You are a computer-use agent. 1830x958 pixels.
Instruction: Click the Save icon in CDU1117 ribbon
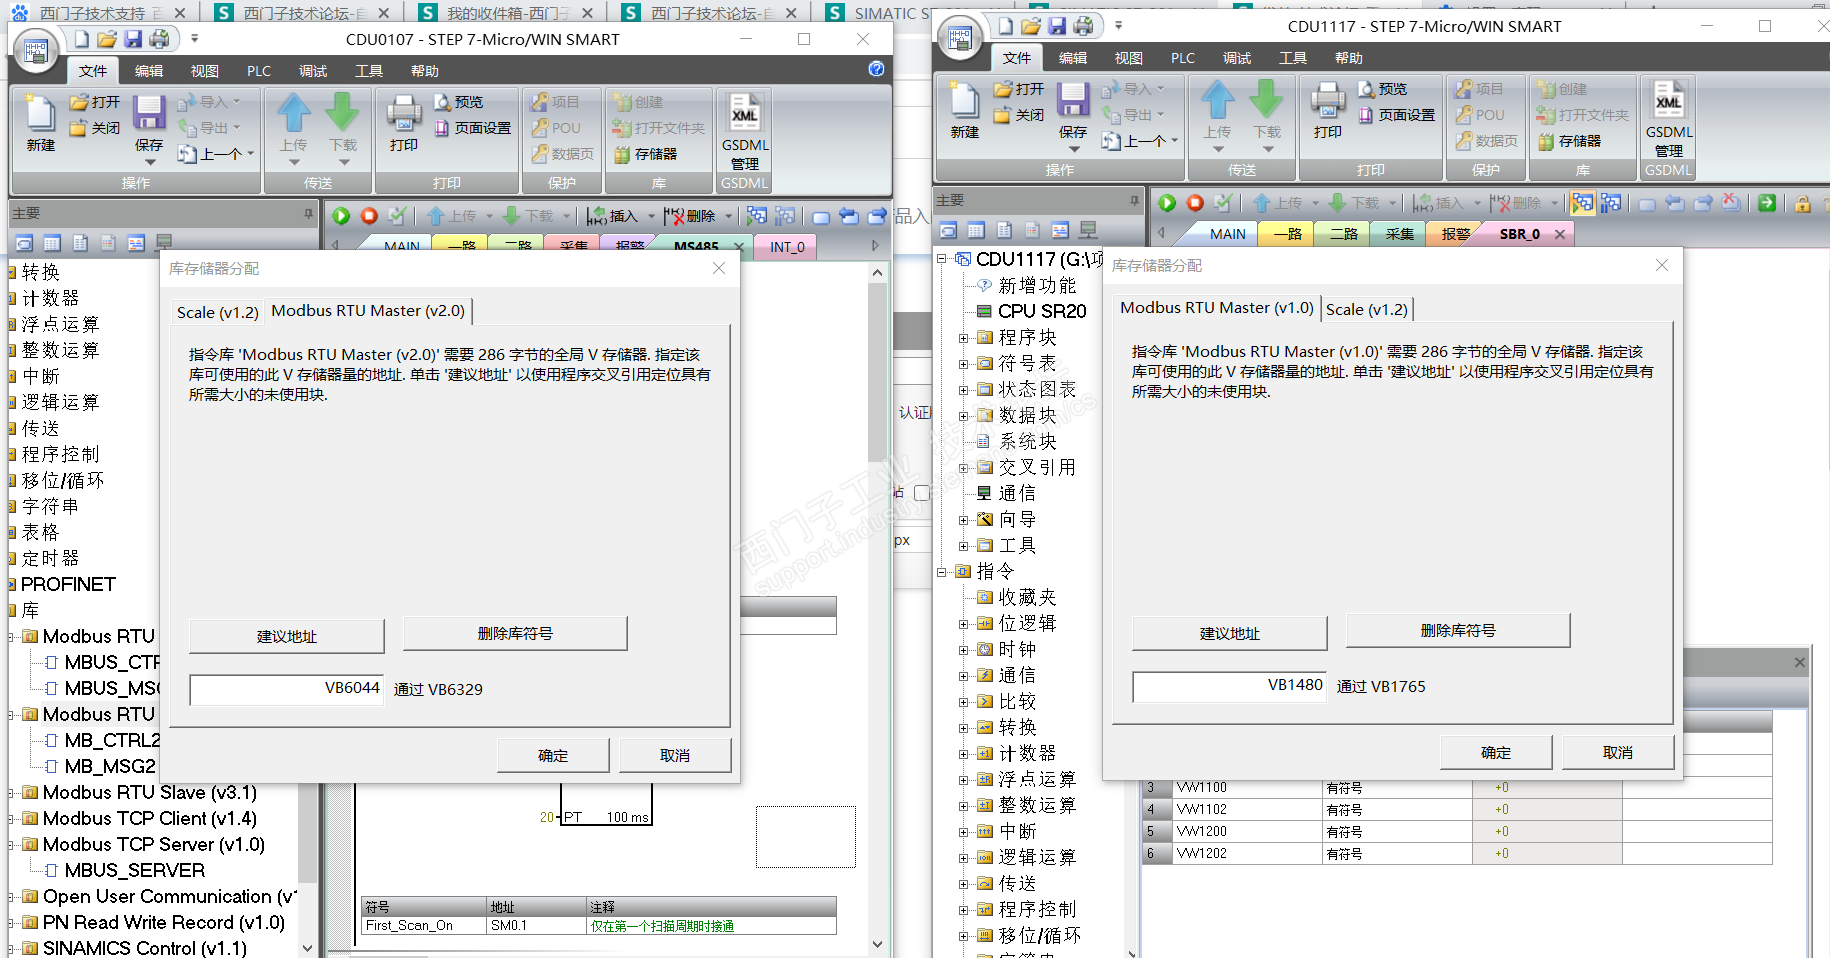1073,100
